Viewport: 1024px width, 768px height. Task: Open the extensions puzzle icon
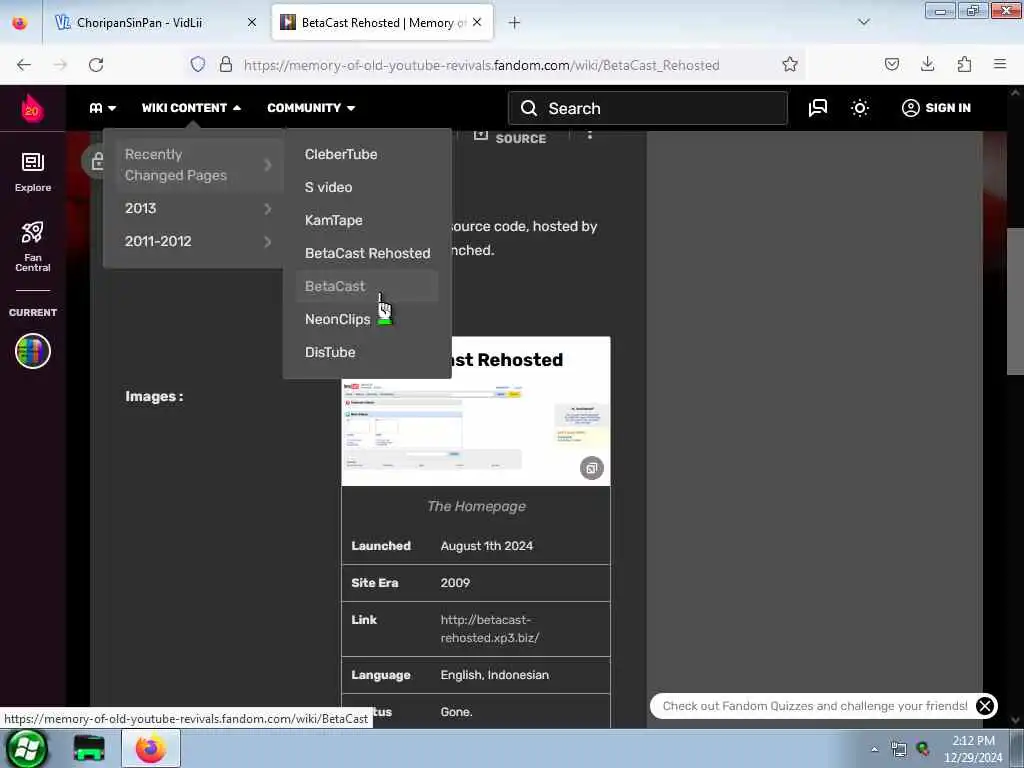pos(964,64)
